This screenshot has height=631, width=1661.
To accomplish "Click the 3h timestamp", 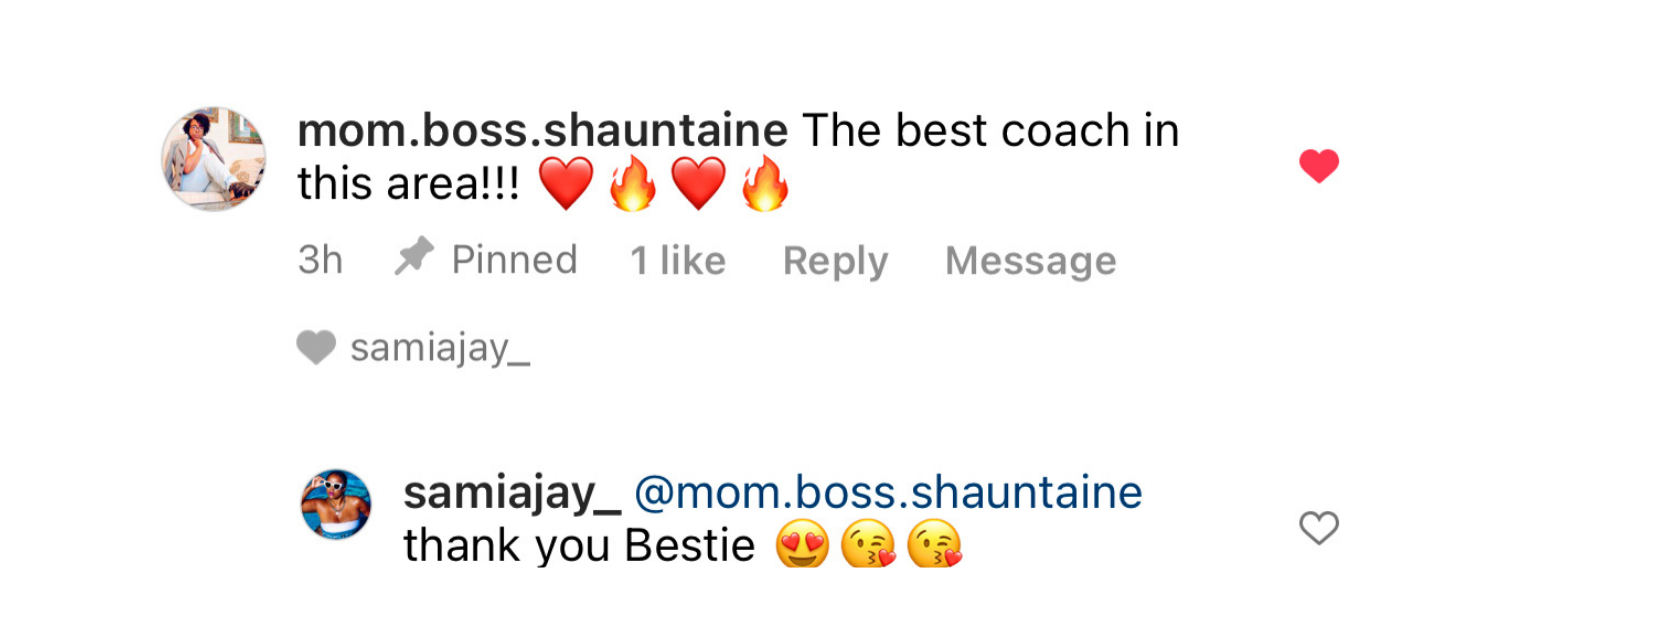I will tap(320, 260).
